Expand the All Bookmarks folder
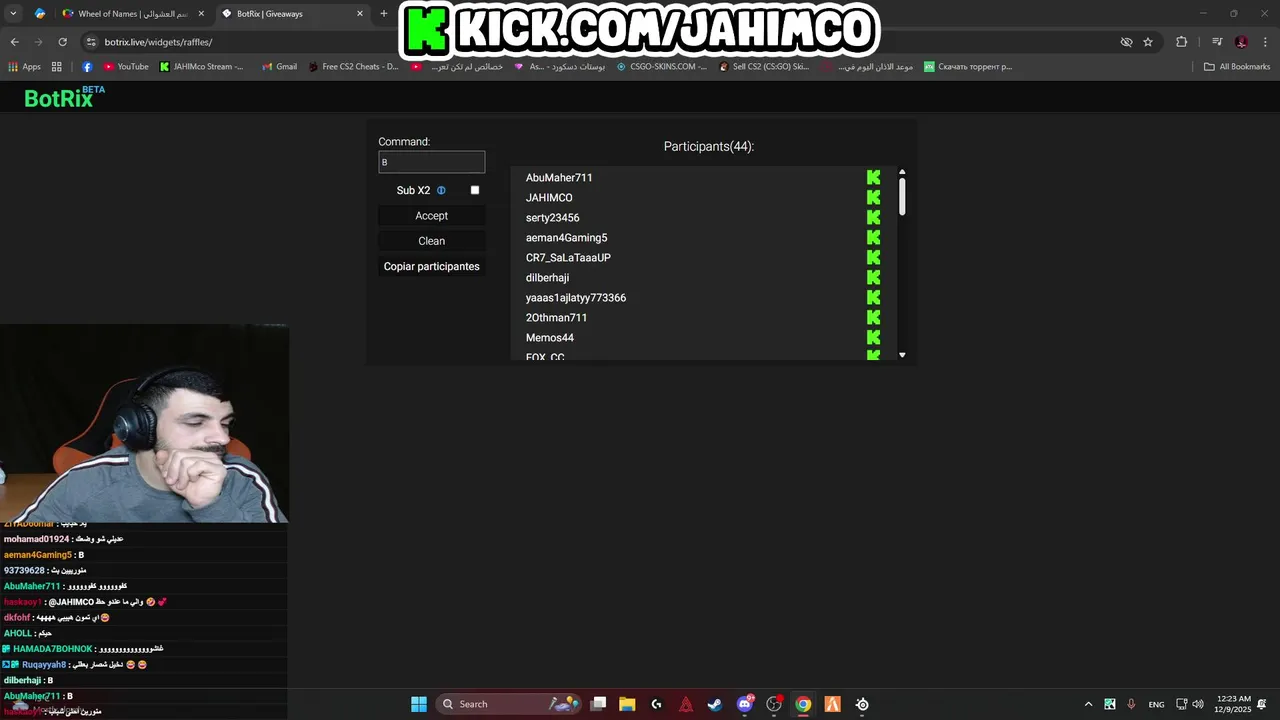The image size is (1280, 720). pos(1237,67)
